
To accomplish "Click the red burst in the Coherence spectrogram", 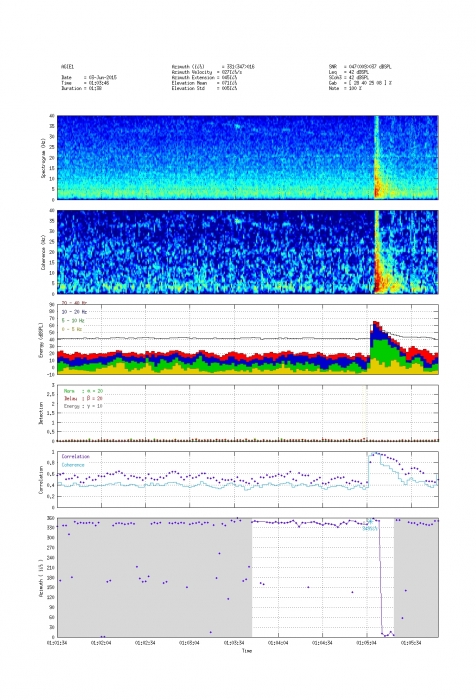I will point(380,268).
